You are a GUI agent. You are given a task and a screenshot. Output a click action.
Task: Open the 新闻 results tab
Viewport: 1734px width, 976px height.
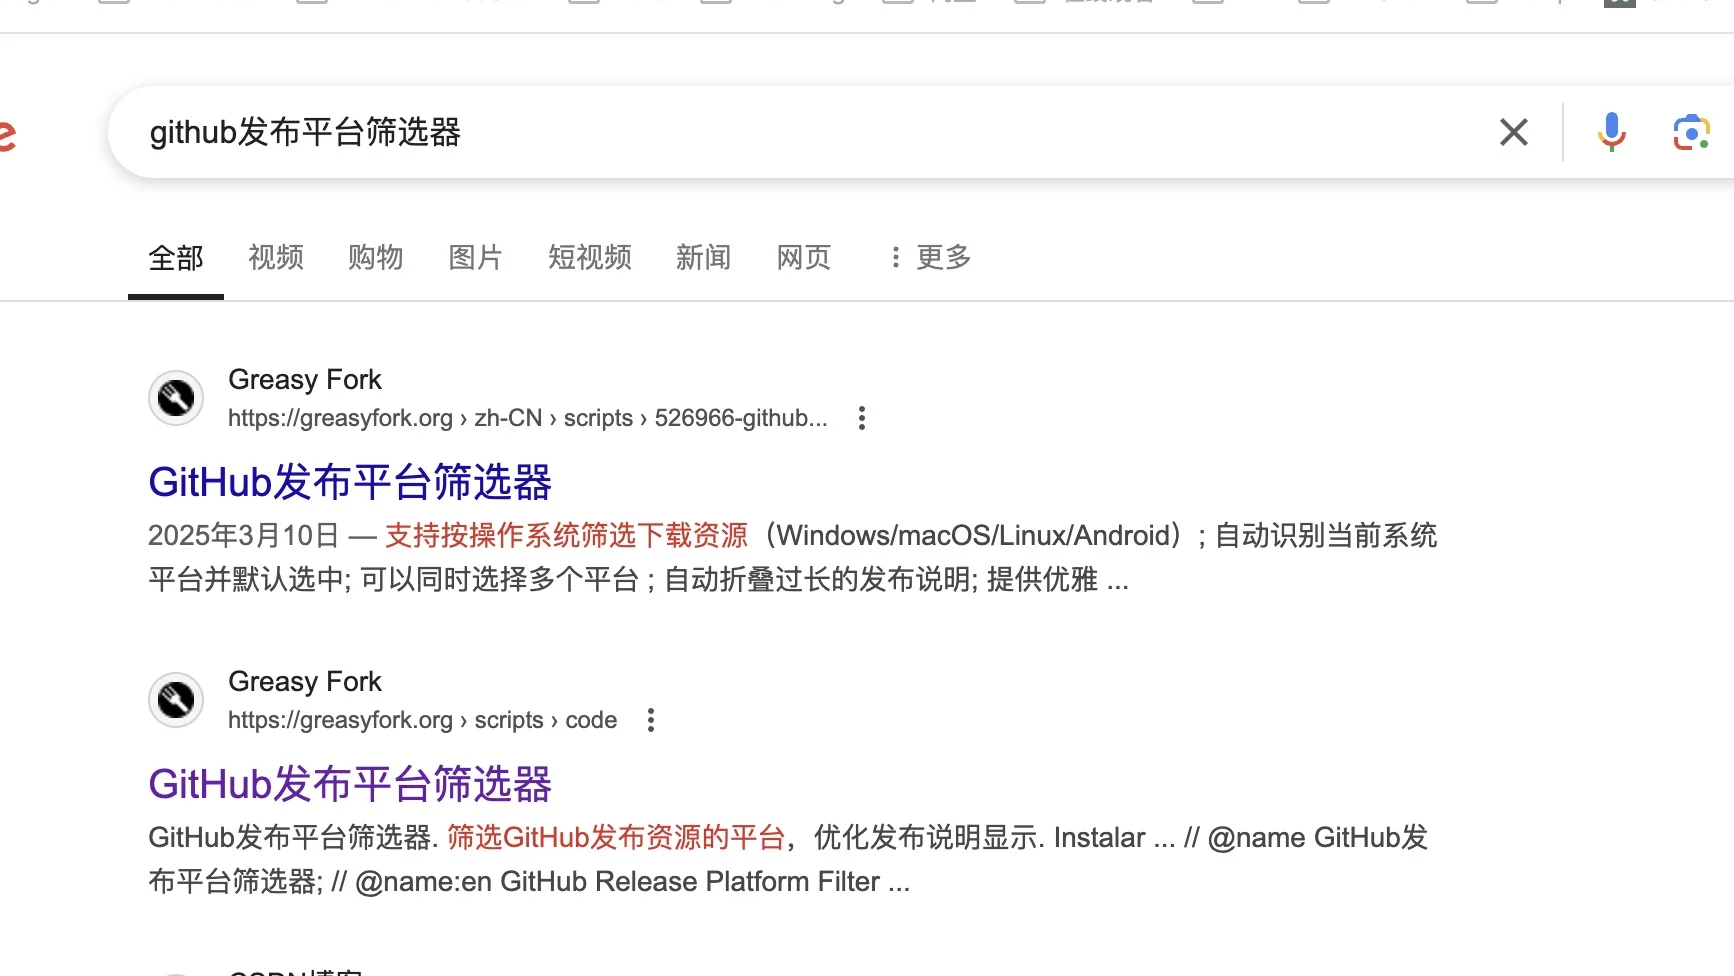[x=703, y=258]
